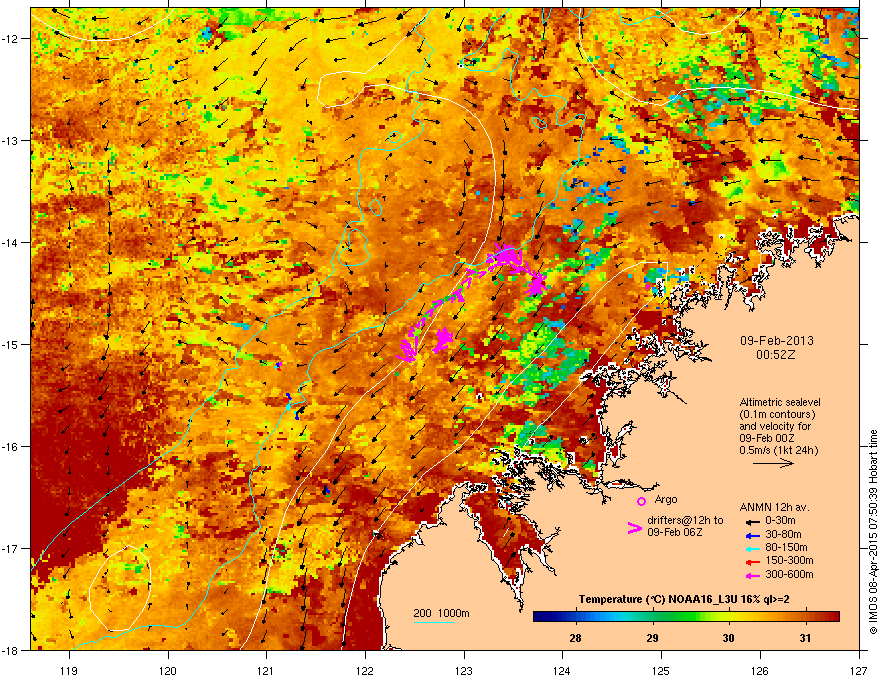Click the cyan 200 1000m depth contour legend line
880x680 pixels.
pos(433,622)
